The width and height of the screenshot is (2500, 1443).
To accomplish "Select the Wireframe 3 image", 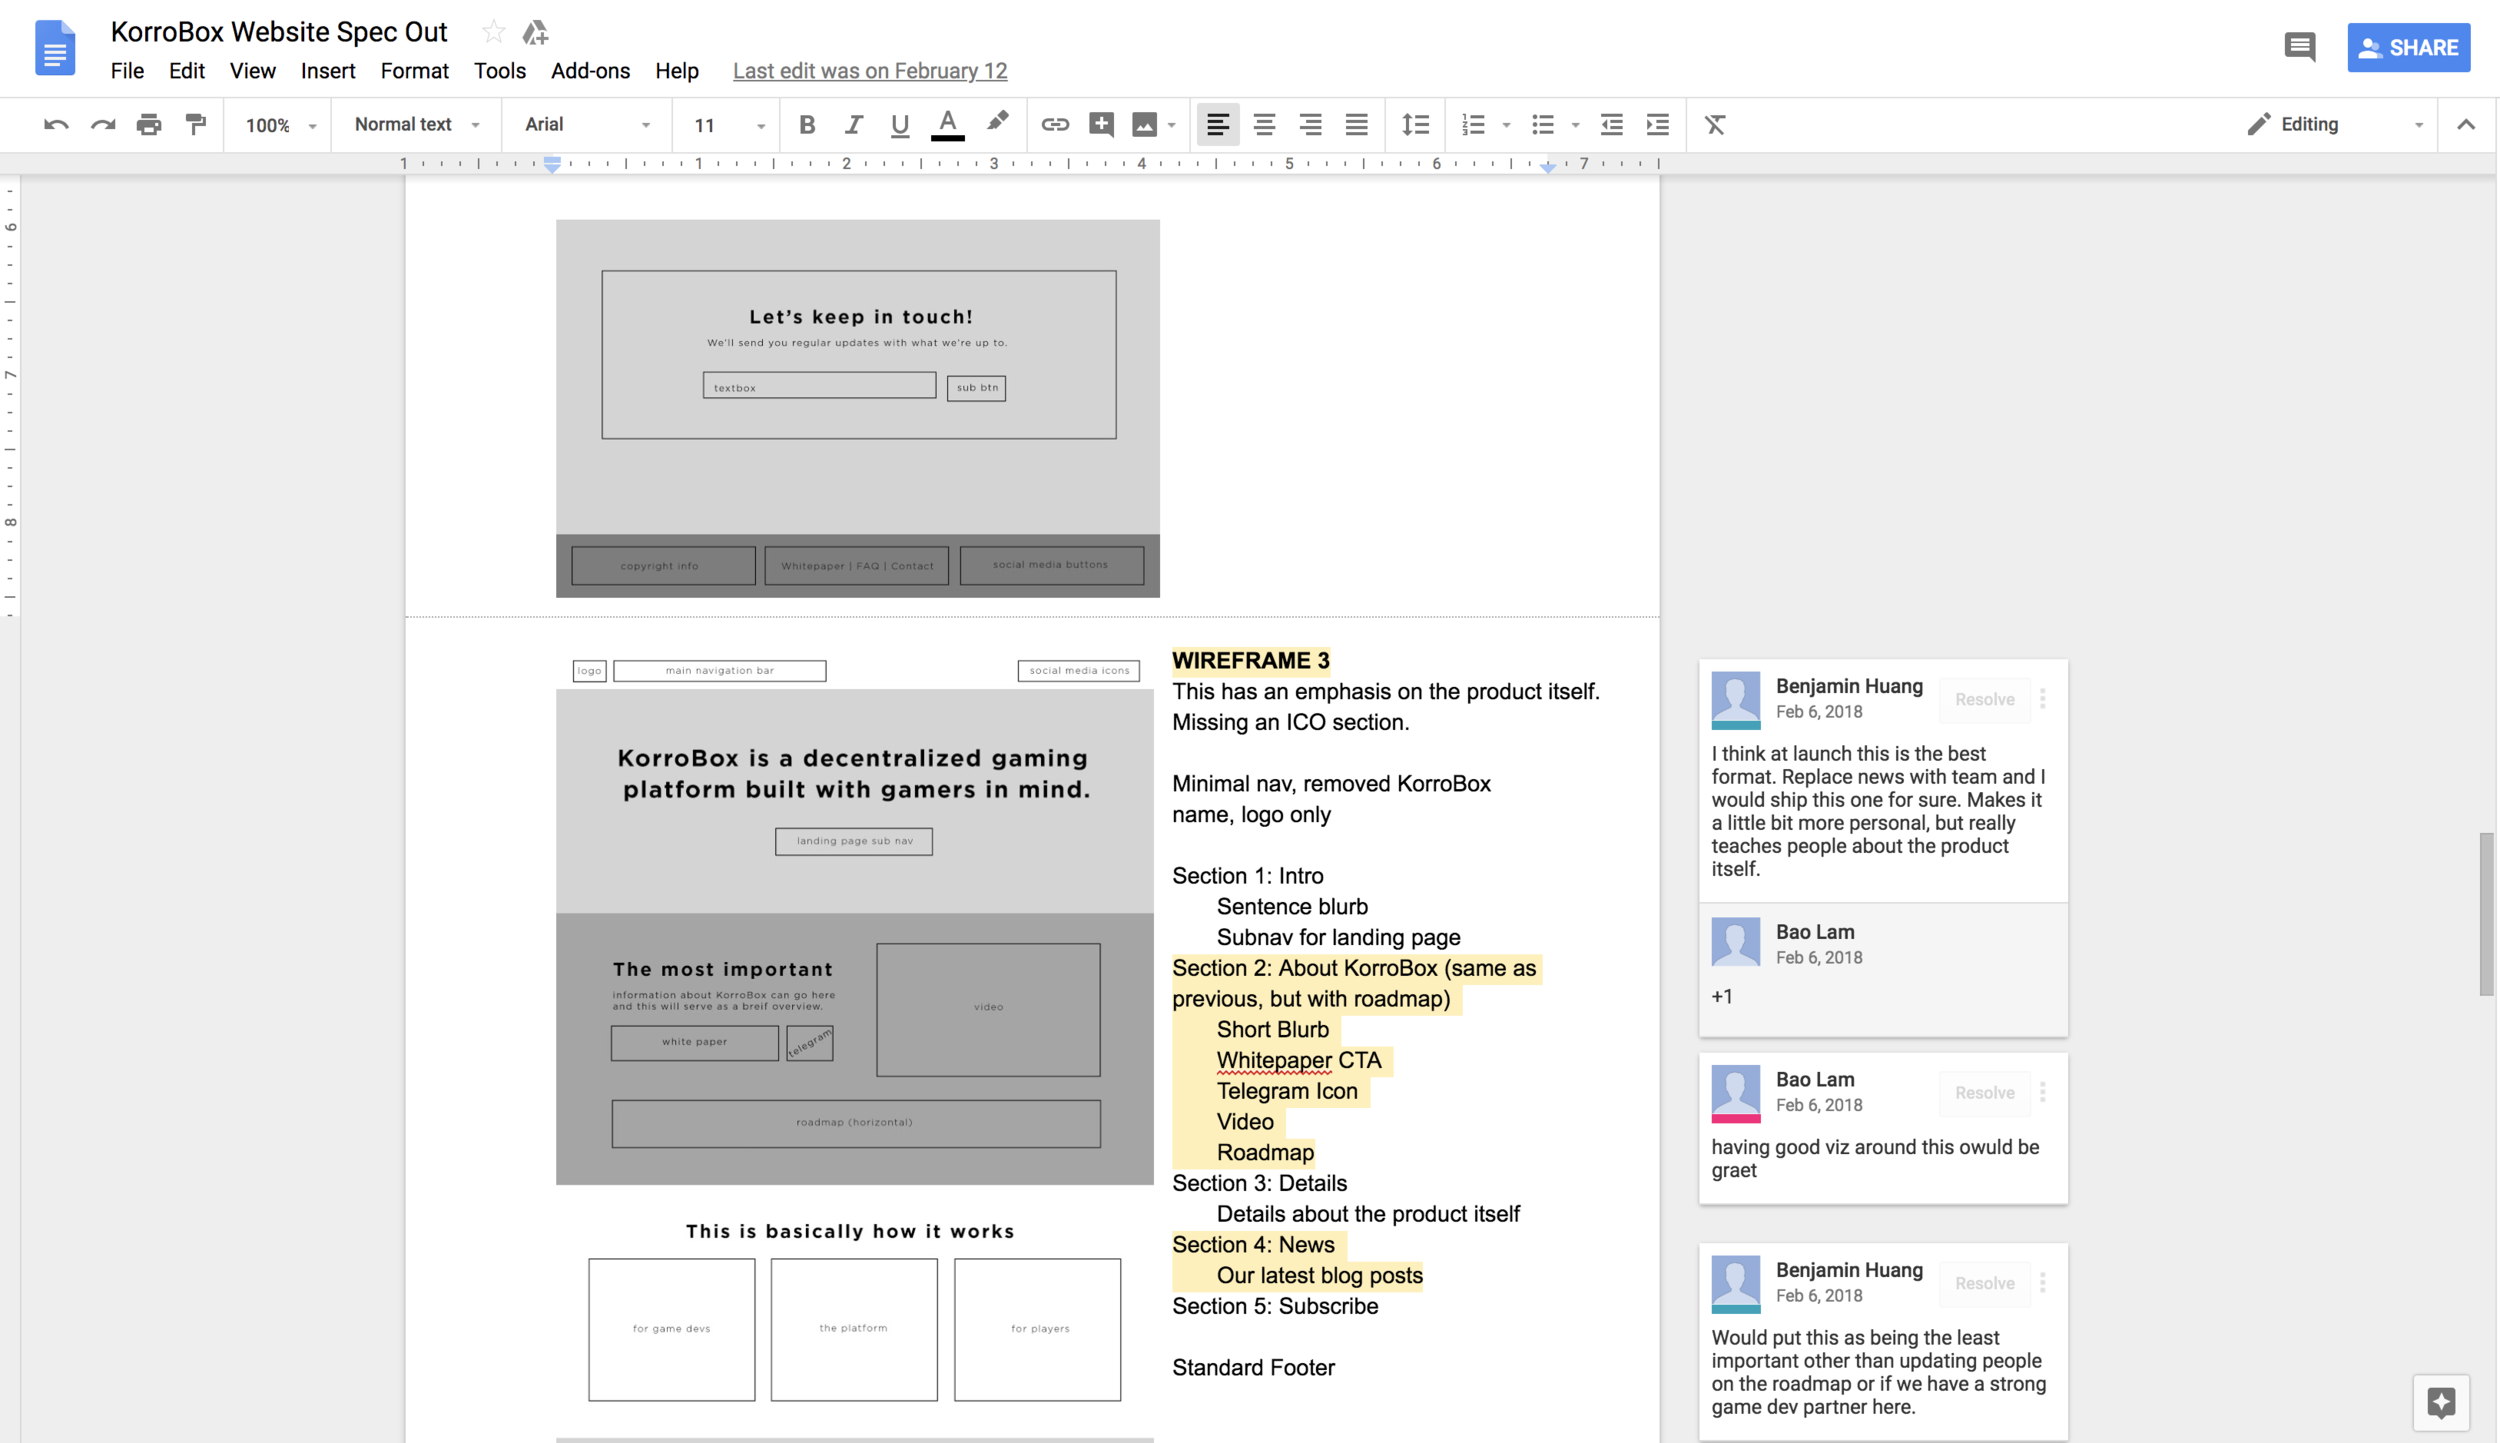I will pos(855,1047).
